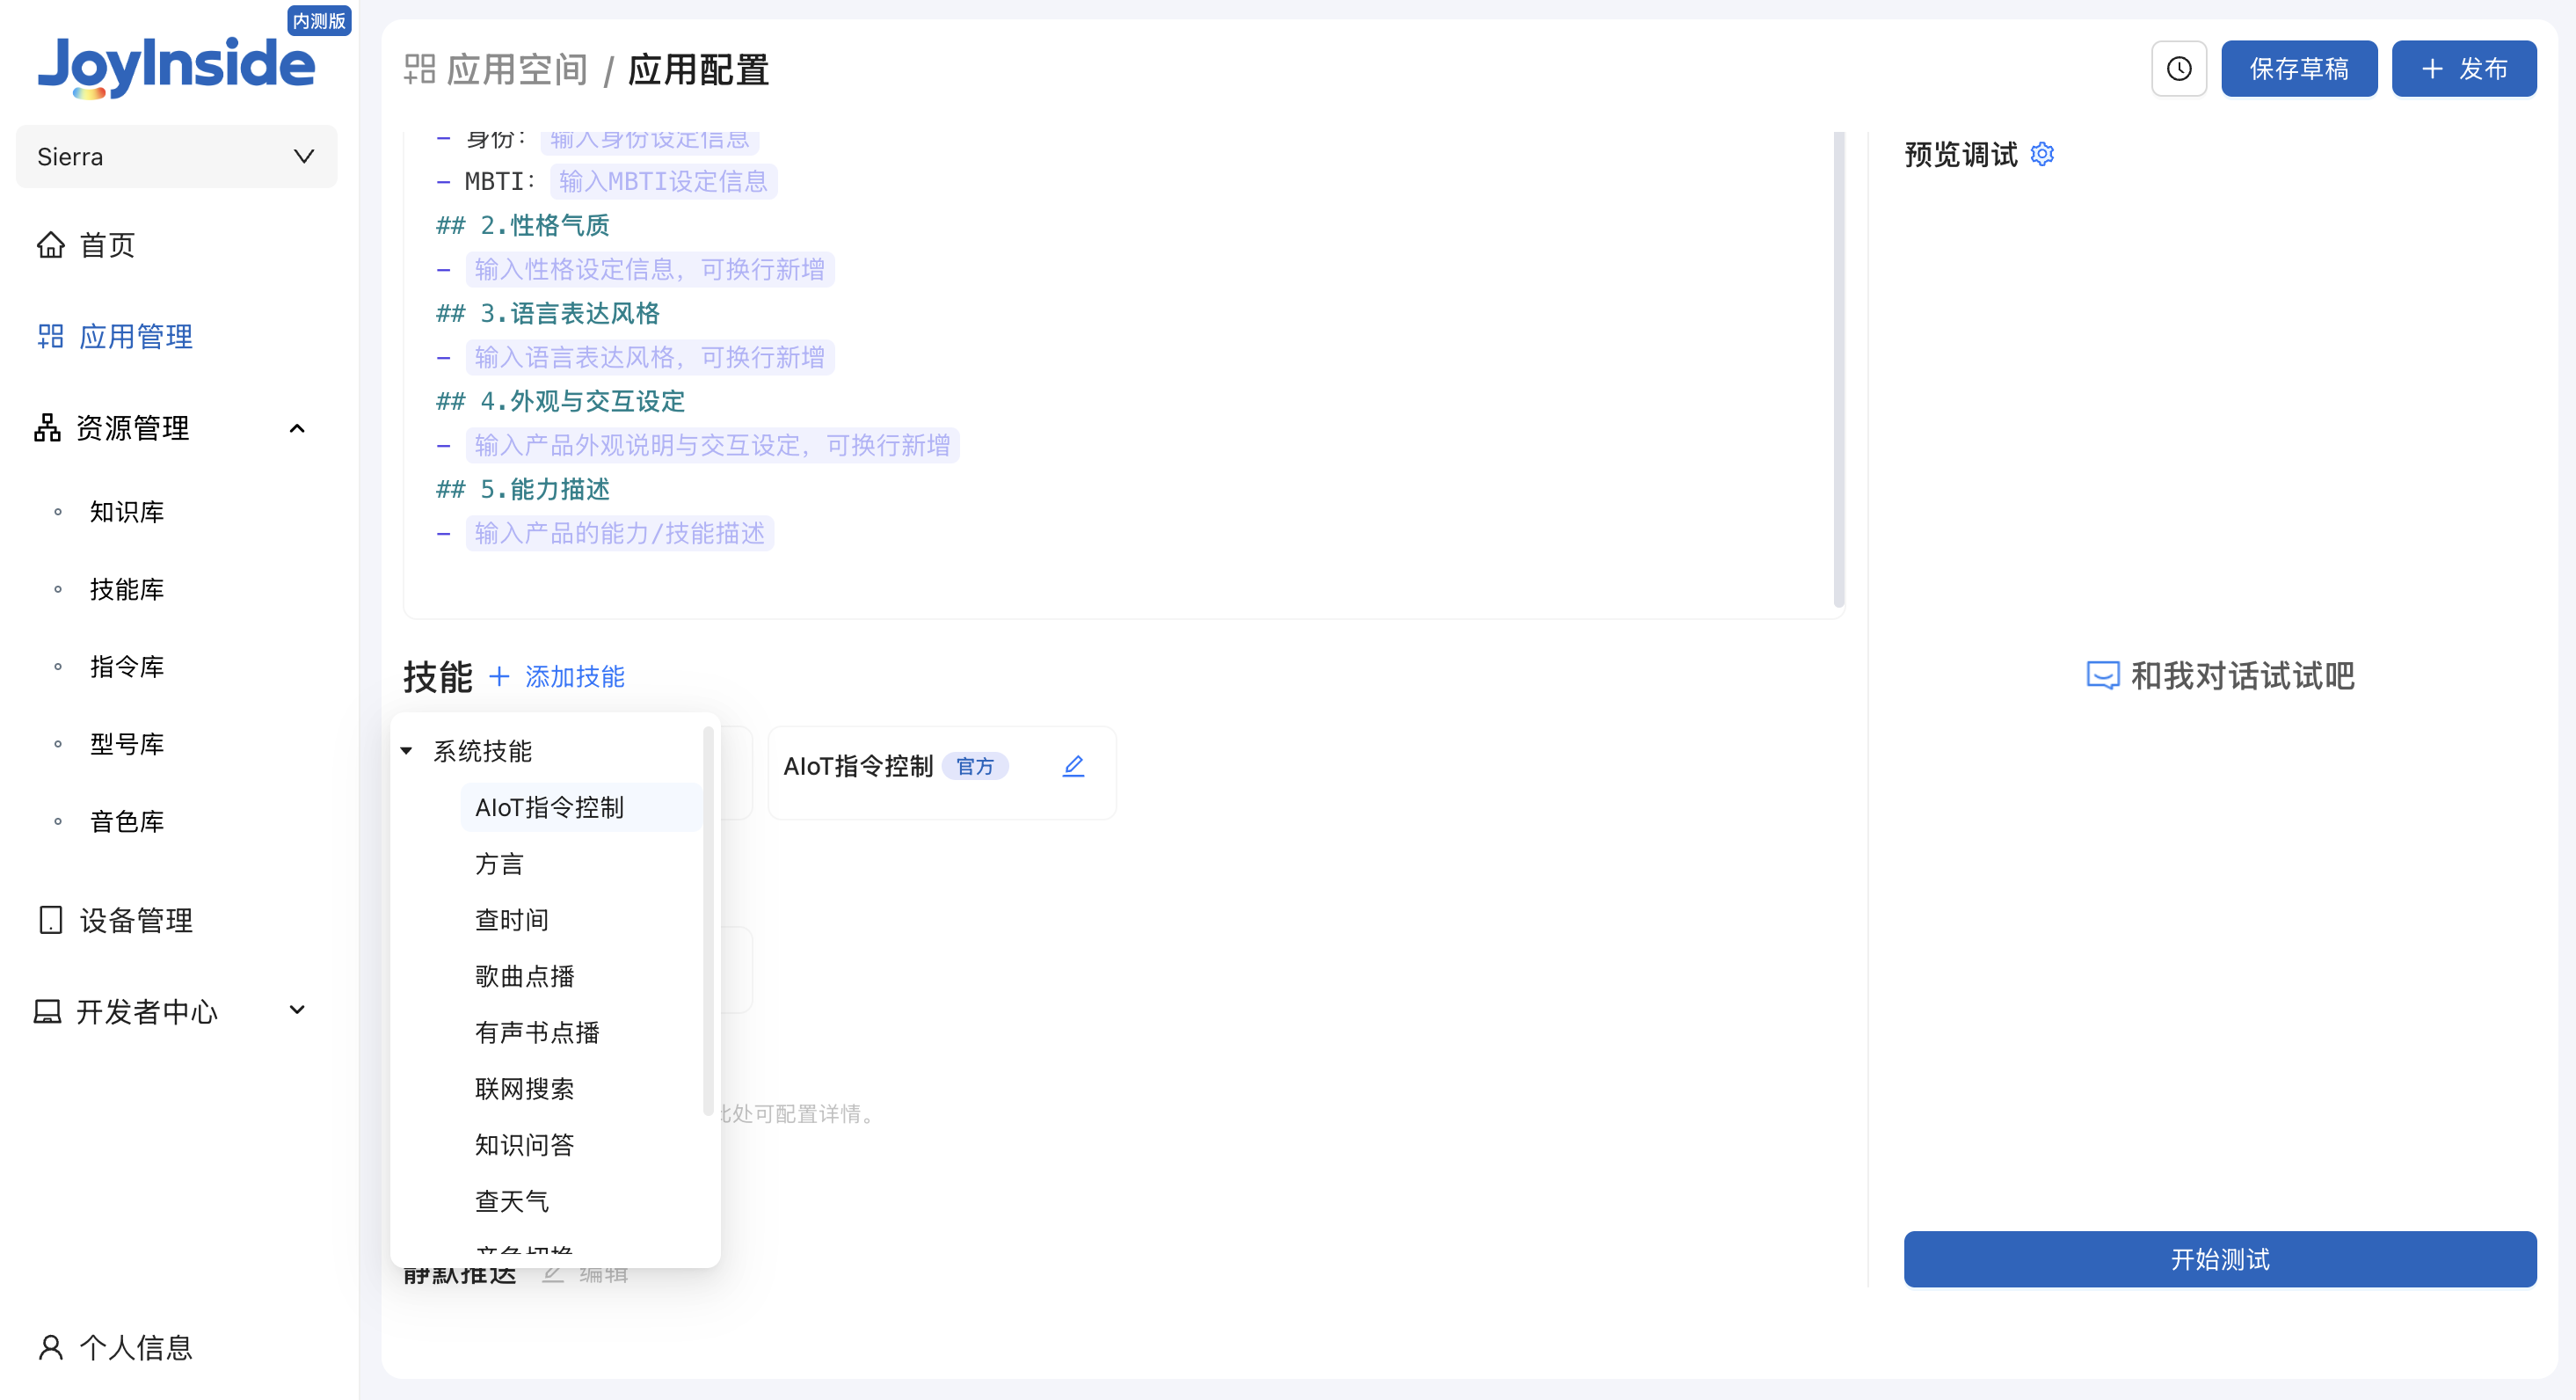Click 输入性格设定信息 placeholder field
Image resolution: width=2576 pixels, height=1400 pixels.
click(650, 269)
